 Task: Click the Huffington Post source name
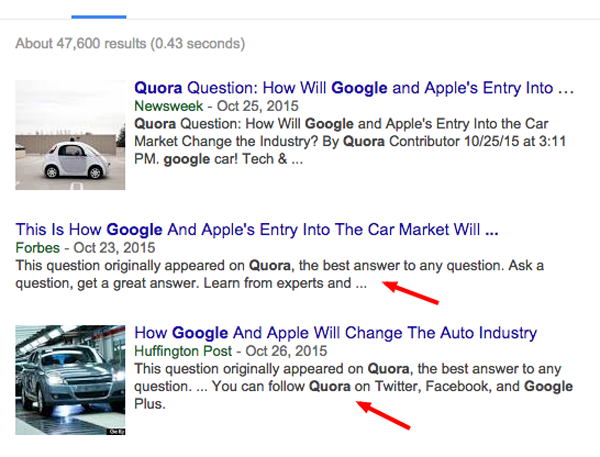(183, 350)
